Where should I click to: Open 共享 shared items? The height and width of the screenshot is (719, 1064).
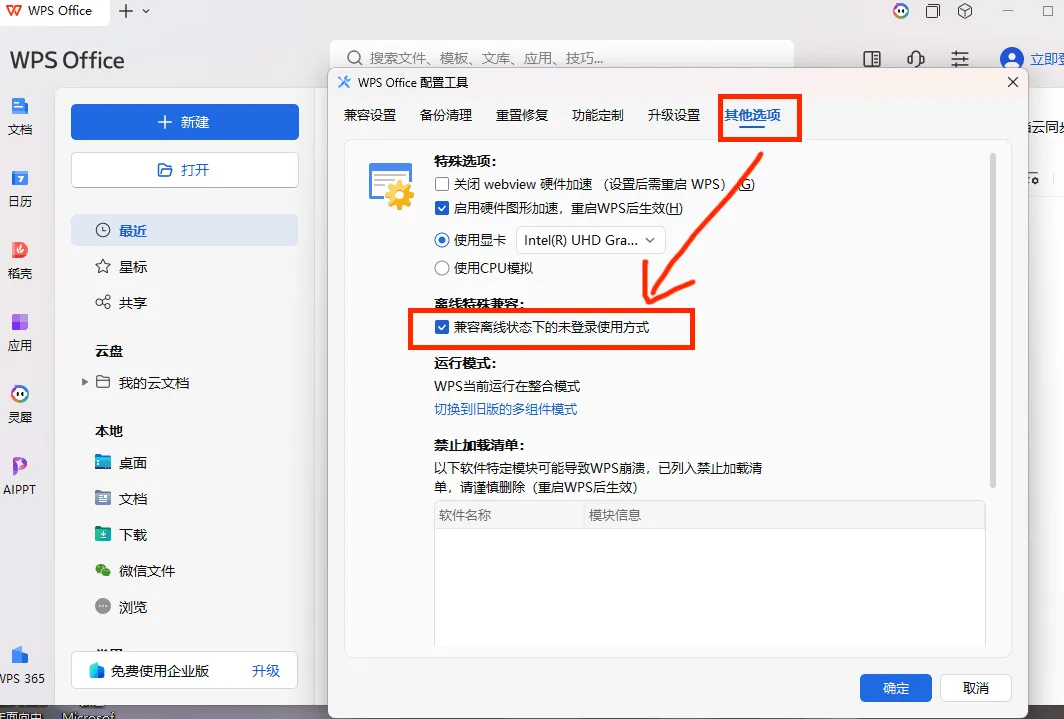pyautogui.click(x=185, y=303)
